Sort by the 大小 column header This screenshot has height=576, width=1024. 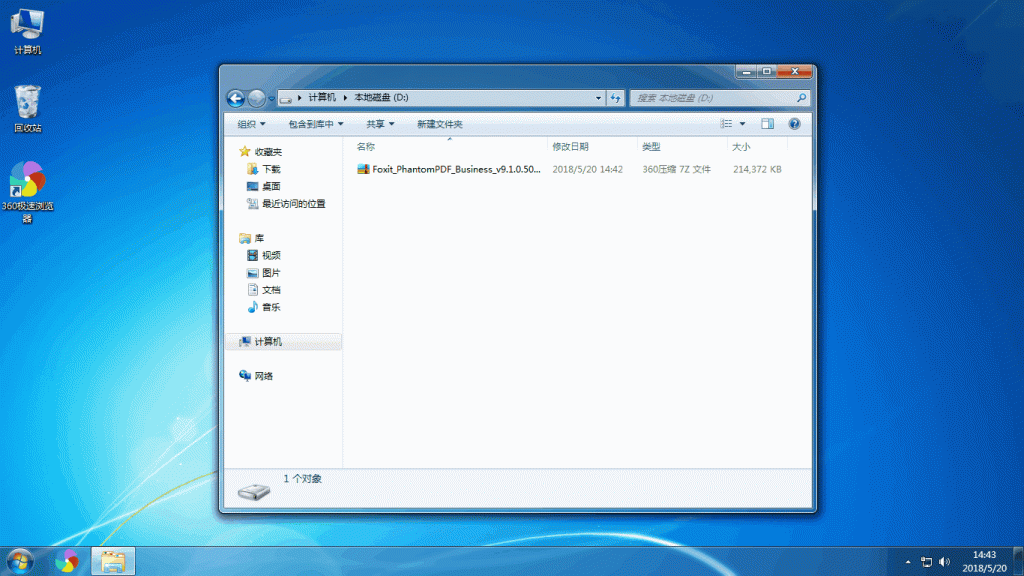pos(757,147)
